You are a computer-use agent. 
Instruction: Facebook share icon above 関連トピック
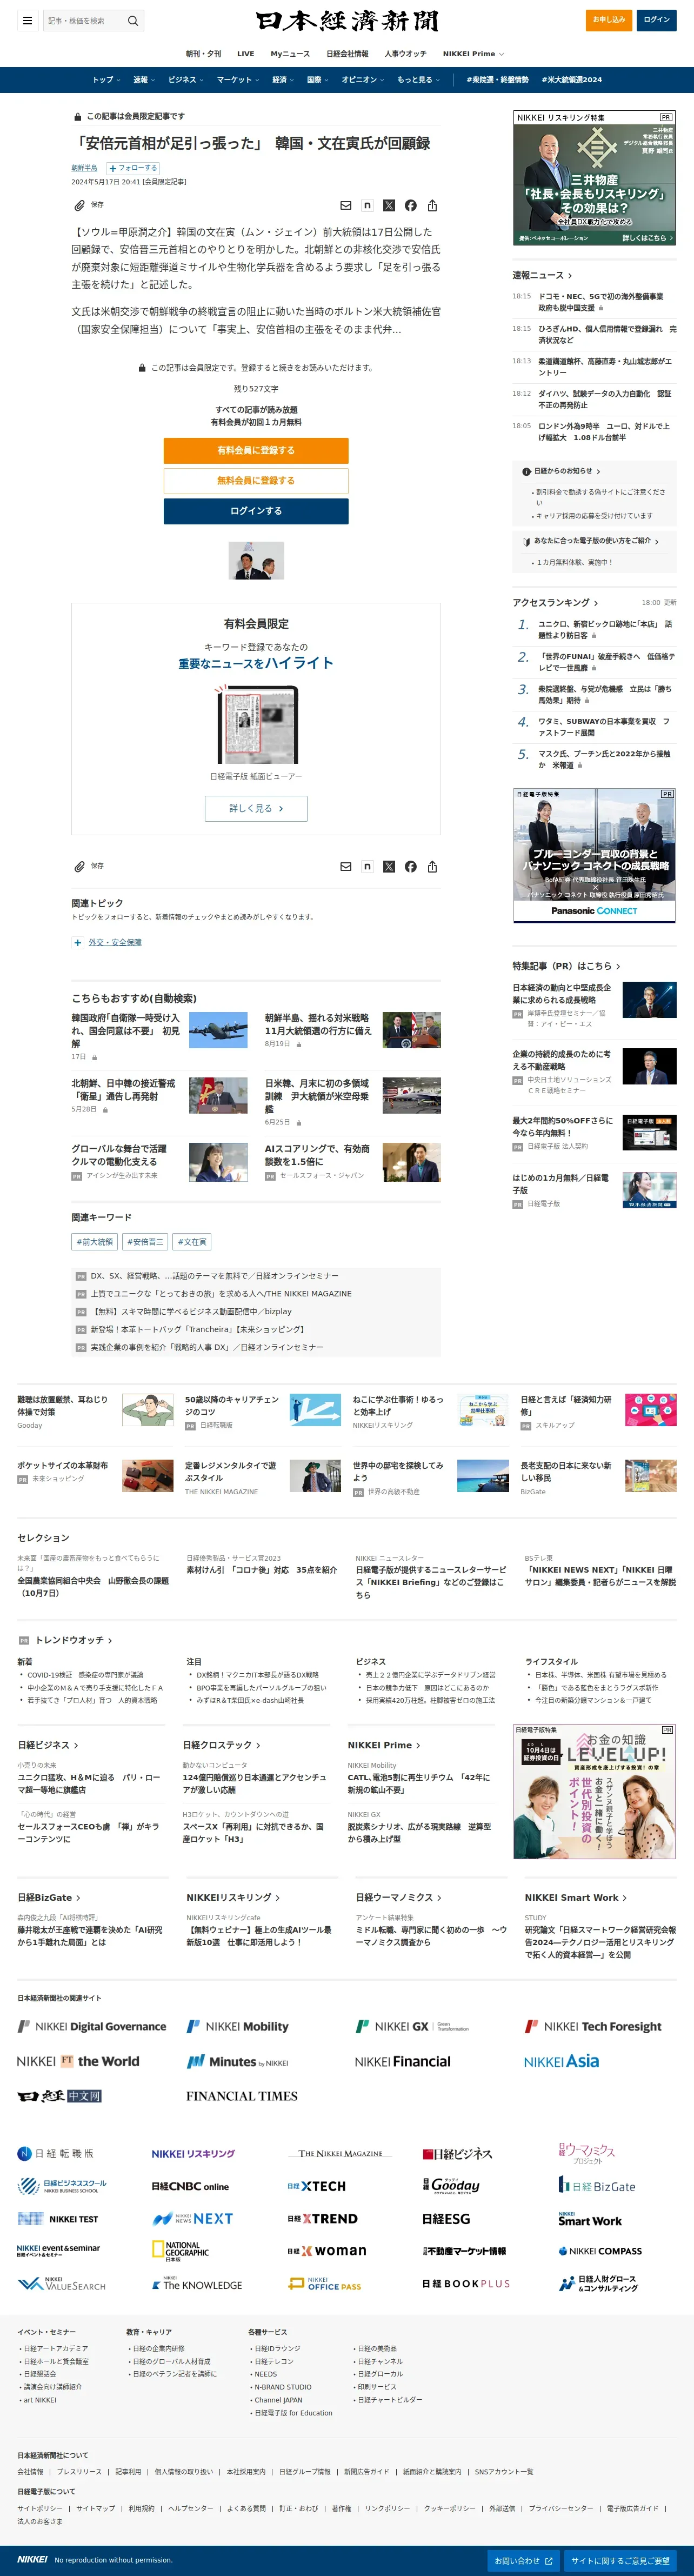click(x=411, y=867)
